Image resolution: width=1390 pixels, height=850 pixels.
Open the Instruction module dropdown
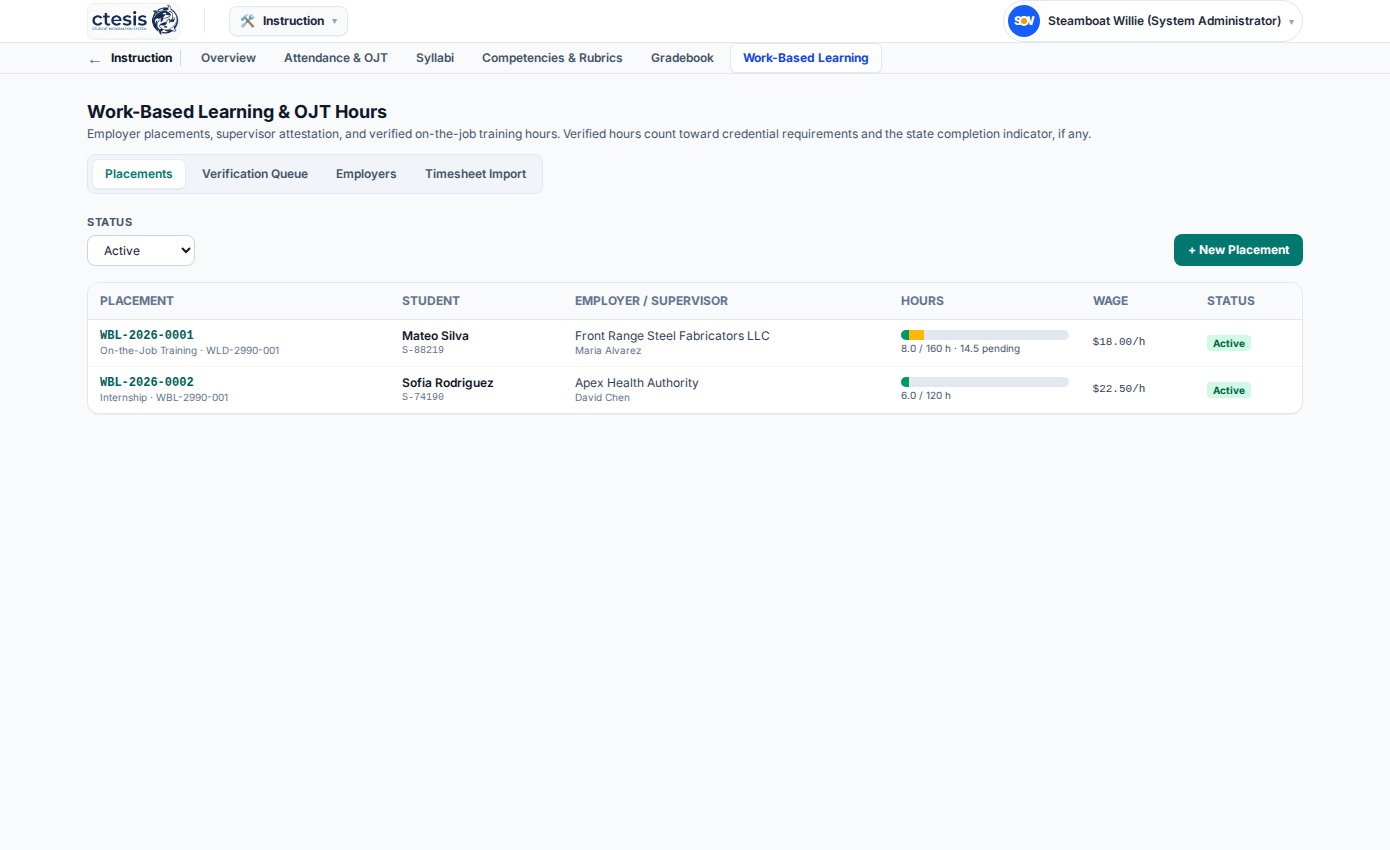[x=288, y=21]
